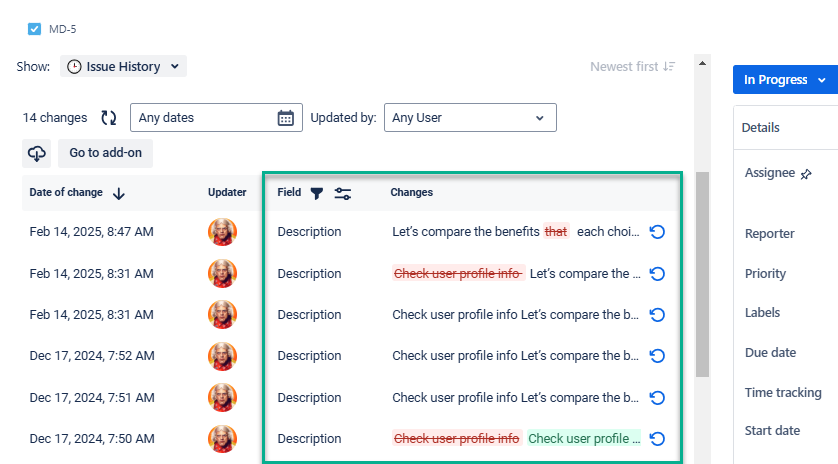
Task: Click date cell Dec 17, 2024, 7:52 AM
Action: [x=92, y=356]
